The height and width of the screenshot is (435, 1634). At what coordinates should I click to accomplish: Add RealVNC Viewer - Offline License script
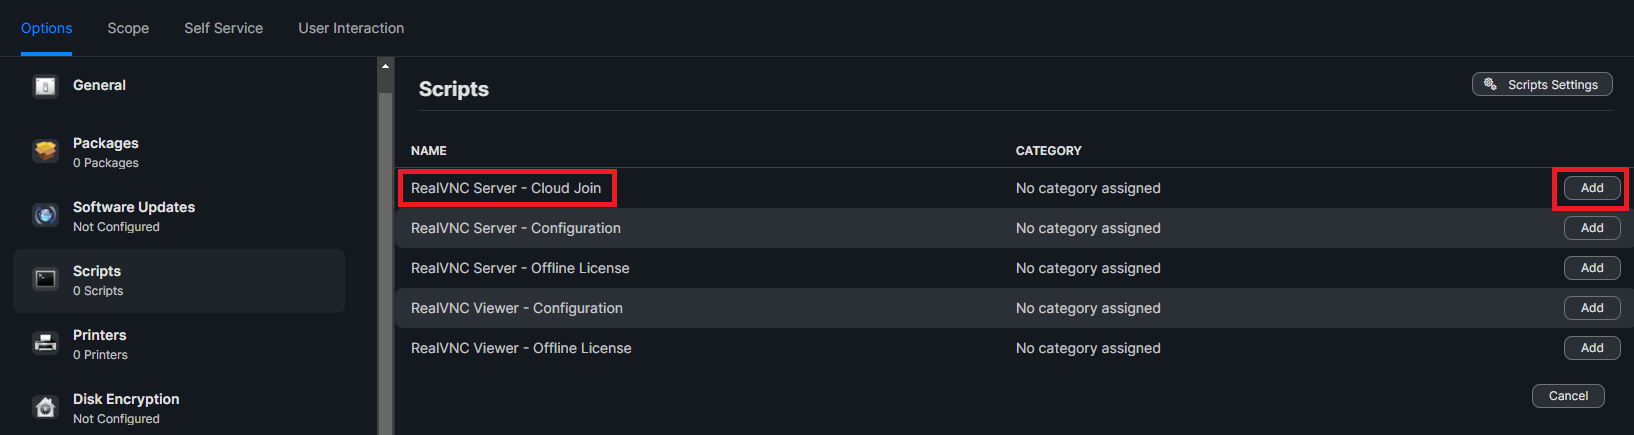[1592, 348]
